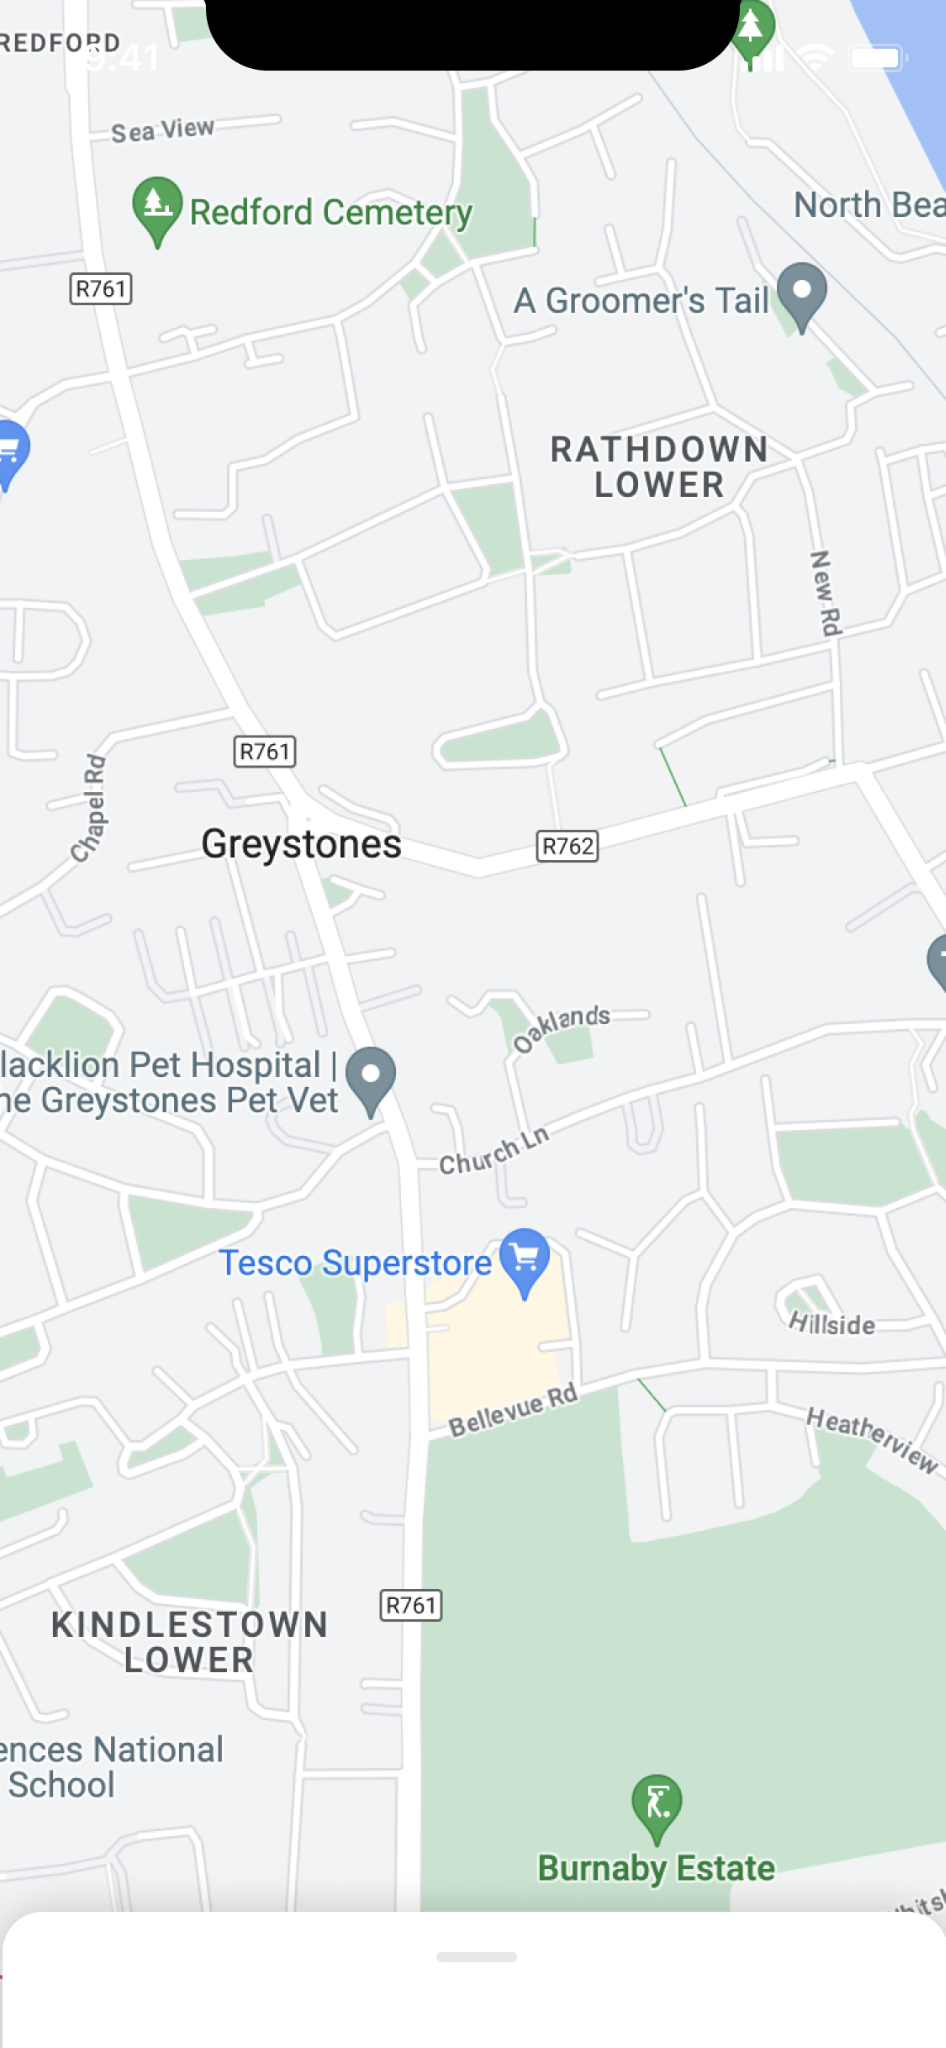Select the gray pin at right edge
This screenshot has height=2048, width=946.
(x=937, y=962)
